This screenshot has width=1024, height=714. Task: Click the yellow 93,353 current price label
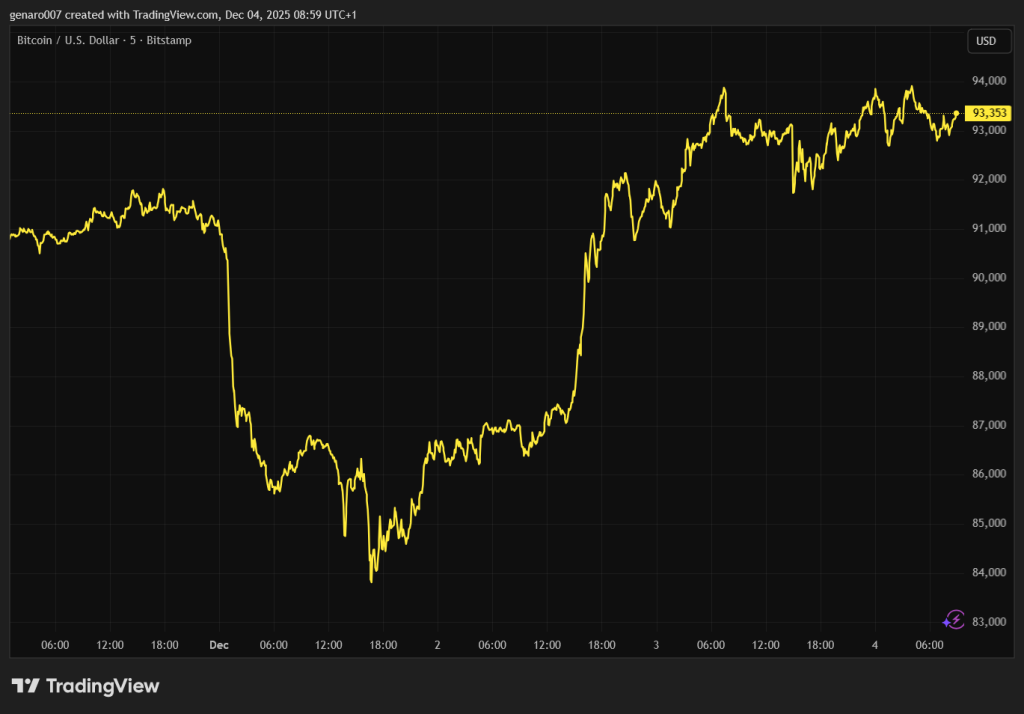(x=989, y=113)
